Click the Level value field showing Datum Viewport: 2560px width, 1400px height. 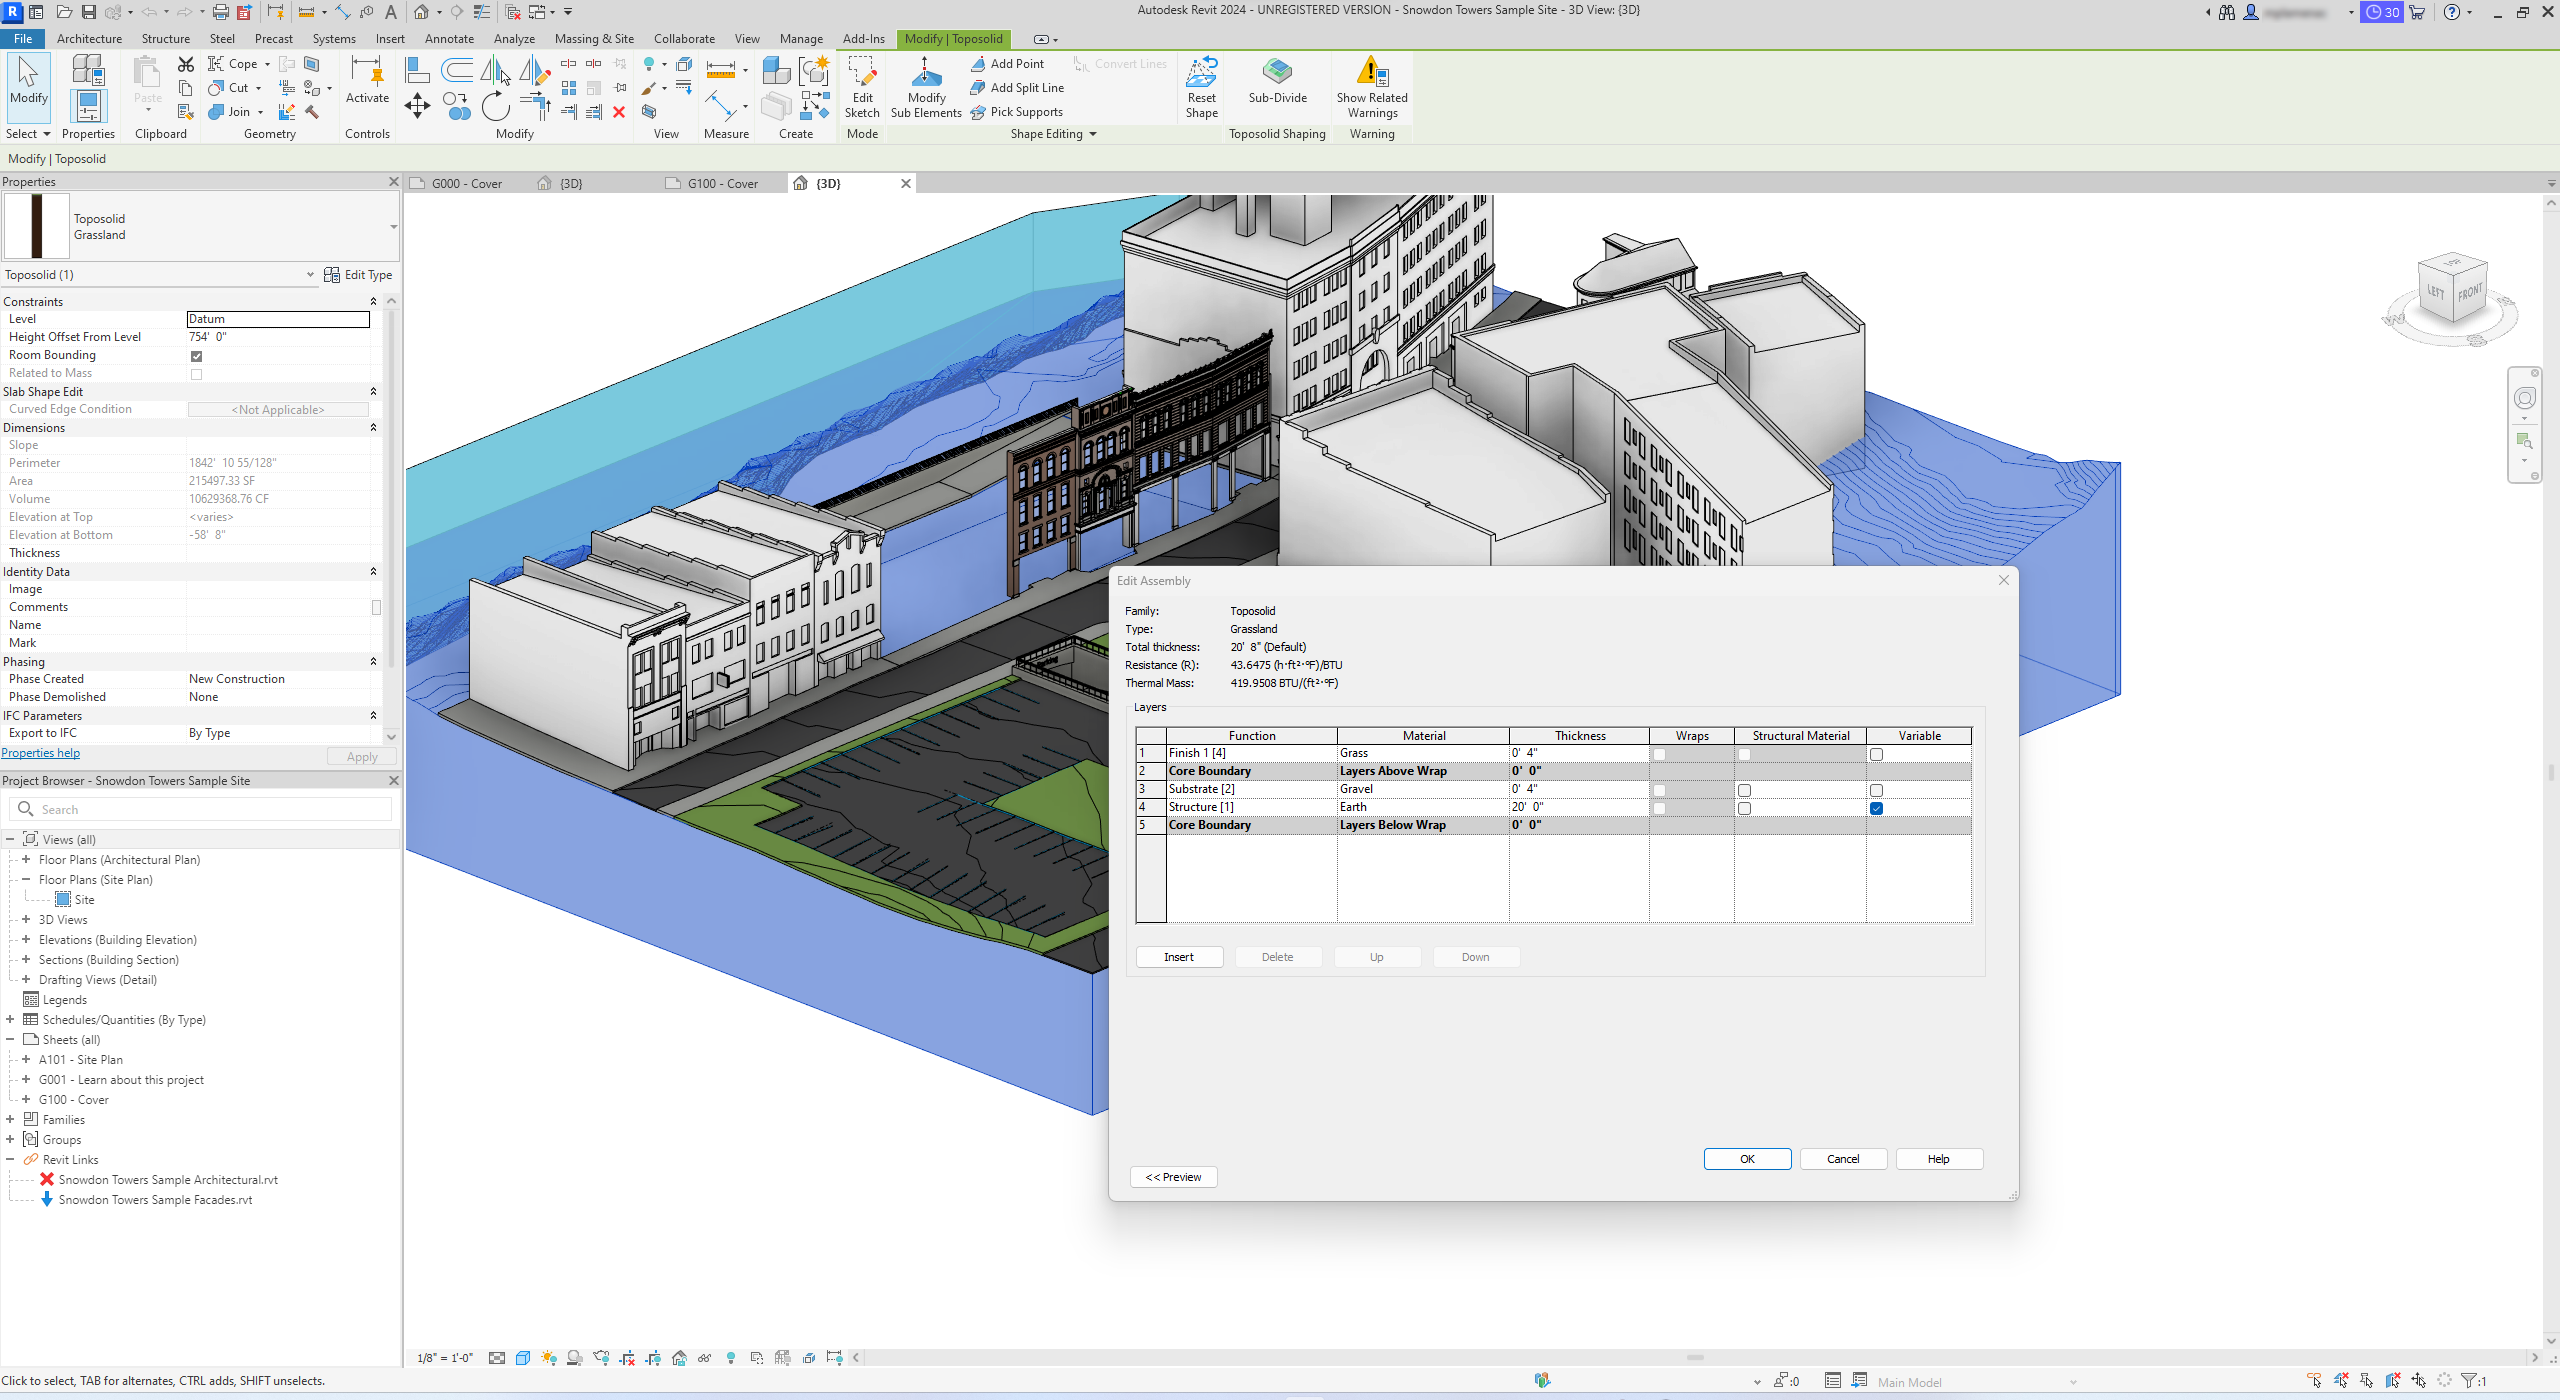pyautogui.click(x=278, y=319)
